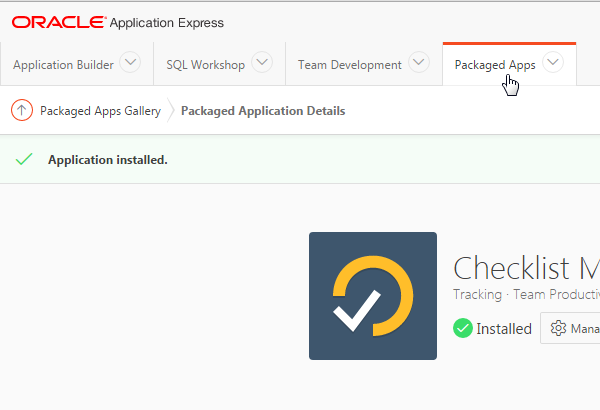Select the Packaged Apps tab

(x=495, y=65)
